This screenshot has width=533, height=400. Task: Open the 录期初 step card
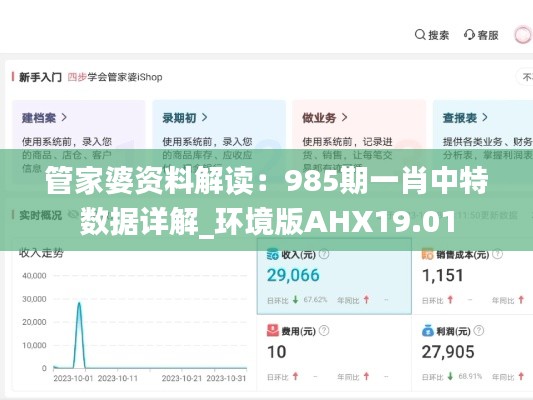(x=219, y=141)
